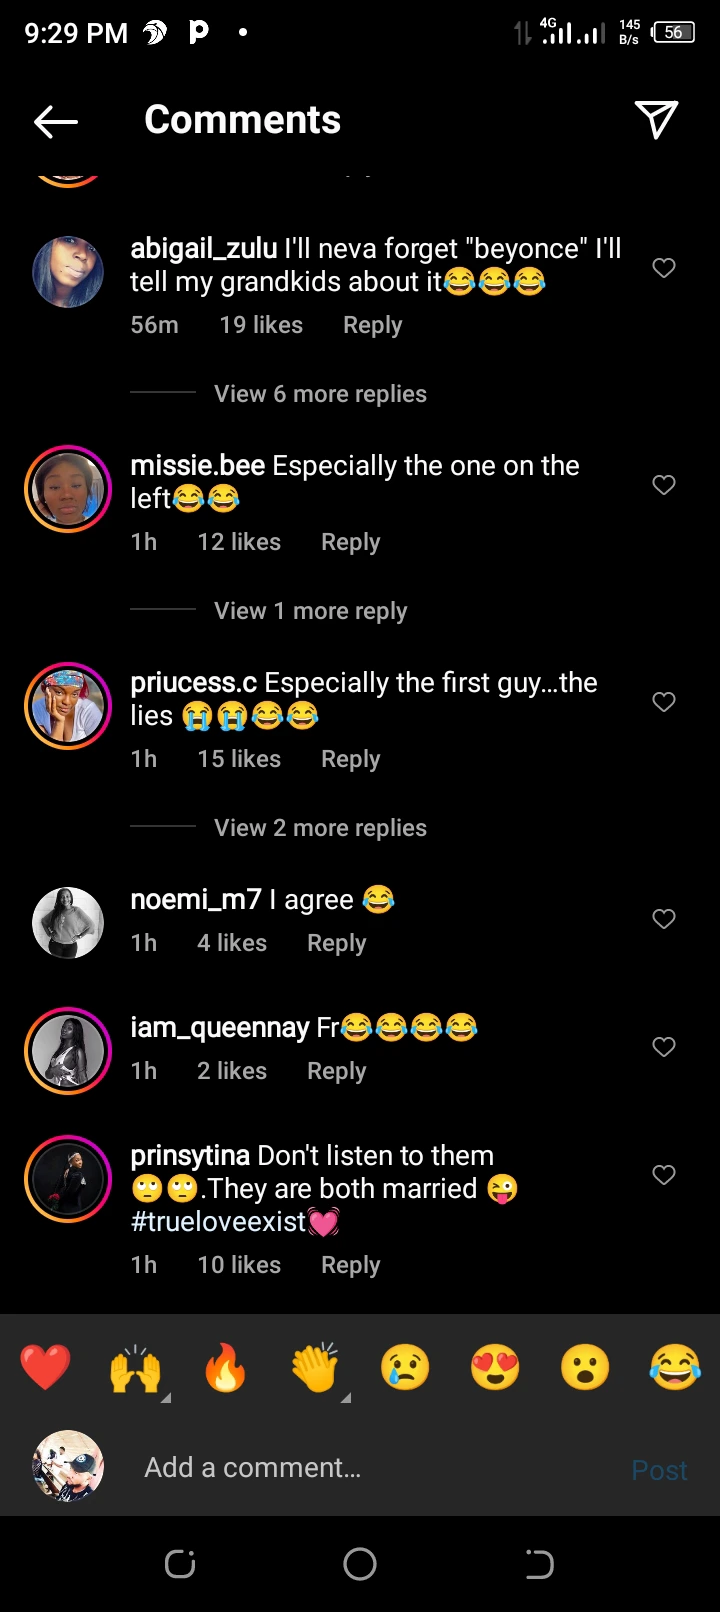Expand View 1 more reply

[310, 611]
